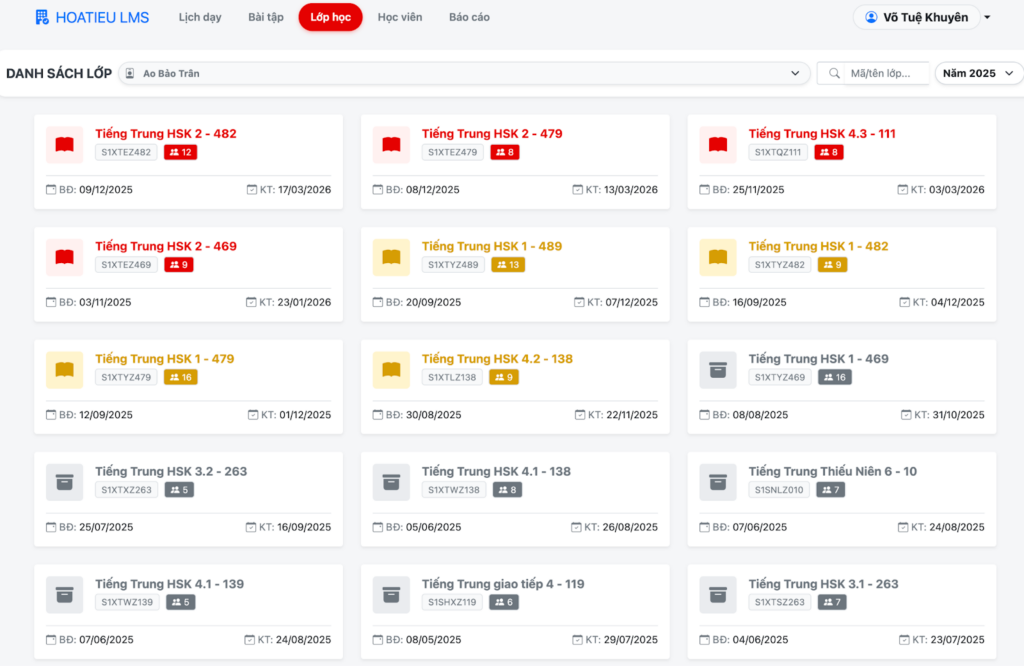The width and height of the screenshot is (1024, 666).
Task: Switch to the Báo cáo tab
Action: coord(469,17)
